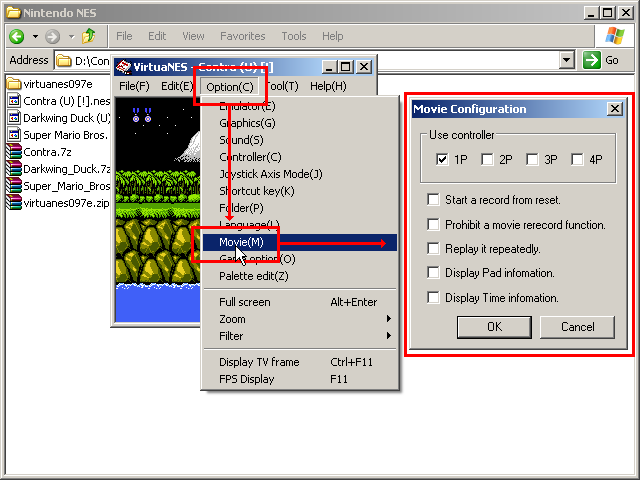Expand the Zoom submenu arrow
The image size is (640, 480).
click(x=389, y=318)
